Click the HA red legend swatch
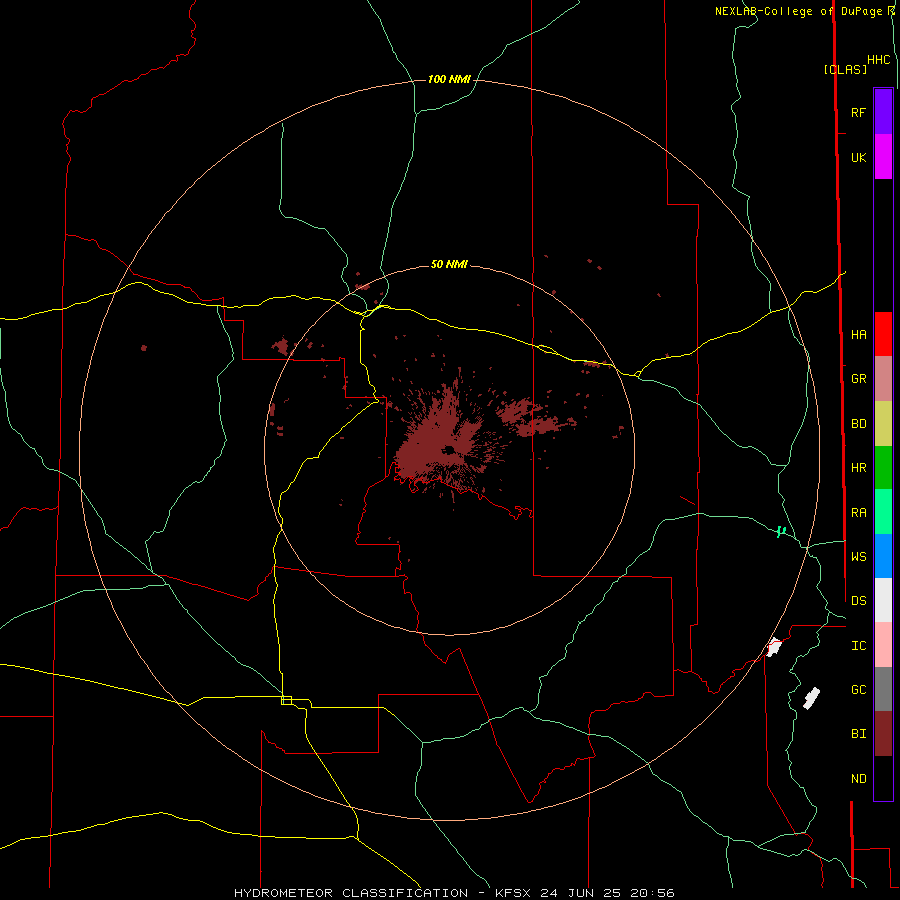Viewport: 900px width, 900px height. click(883, 334)
